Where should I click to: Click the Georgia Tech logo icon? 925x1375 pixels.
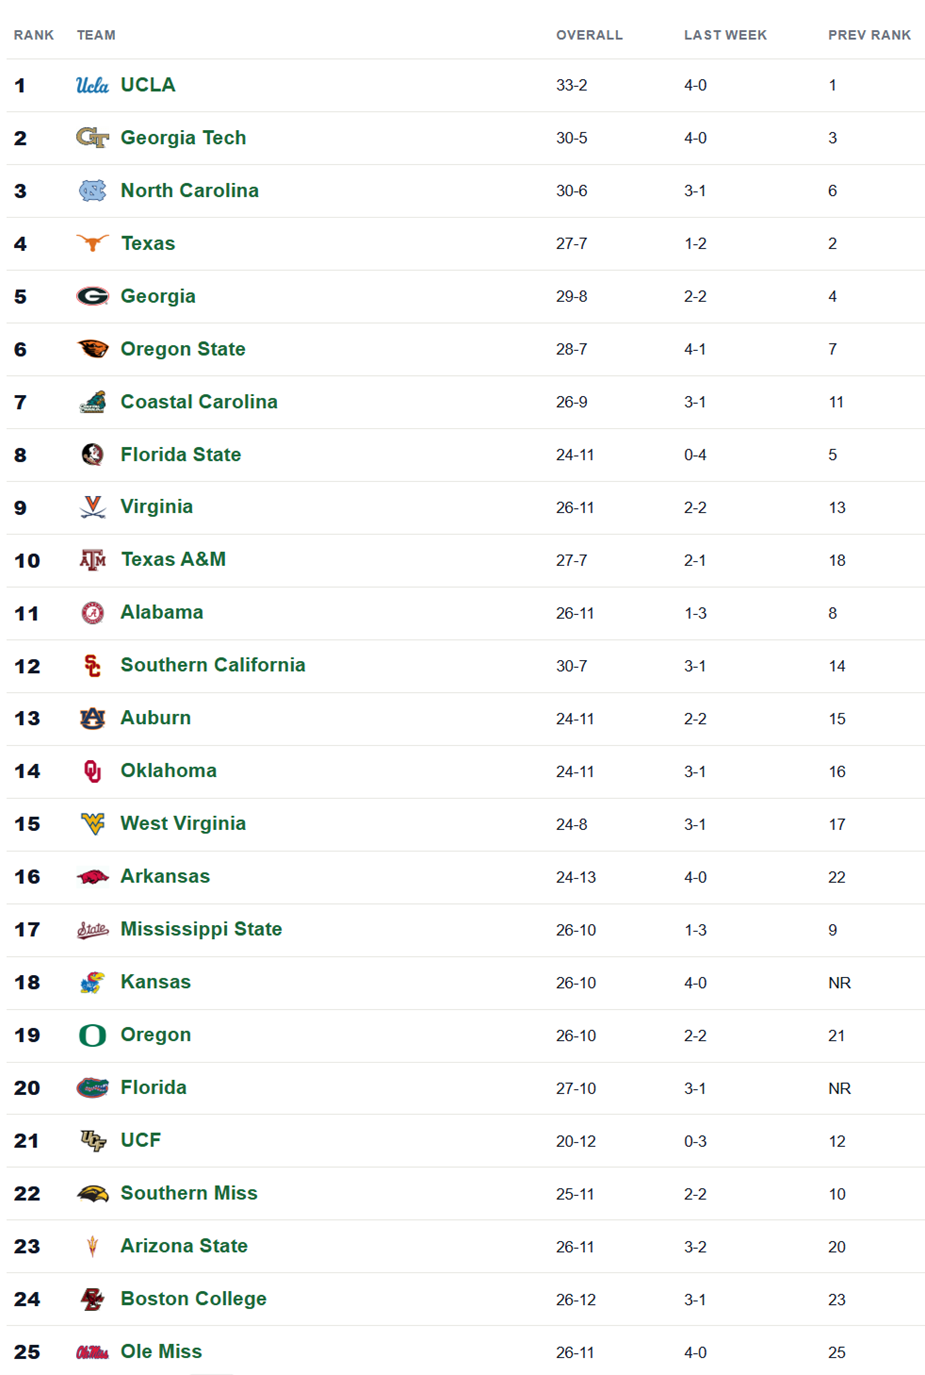pos(92,138)
